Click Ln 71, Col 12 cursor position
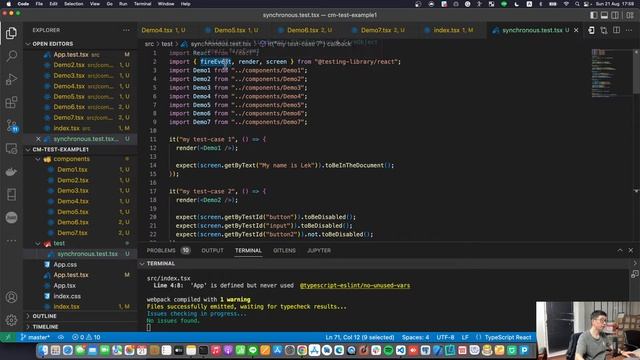Image resolution: width=640 pixels, height=360 pixels. pos(360,337)
